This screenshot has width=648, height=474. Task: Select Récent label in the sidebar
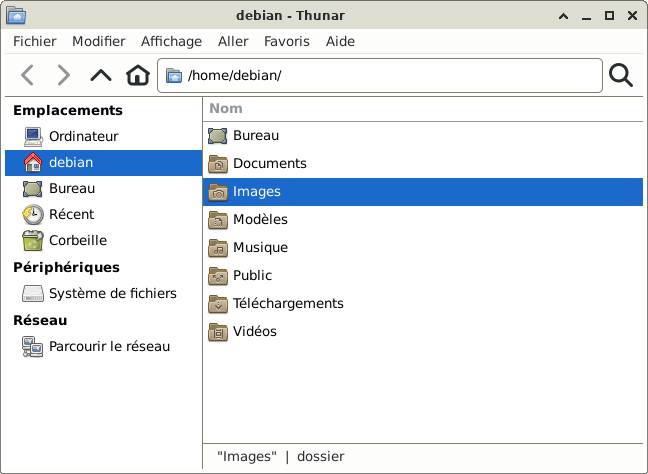point(71,214)
